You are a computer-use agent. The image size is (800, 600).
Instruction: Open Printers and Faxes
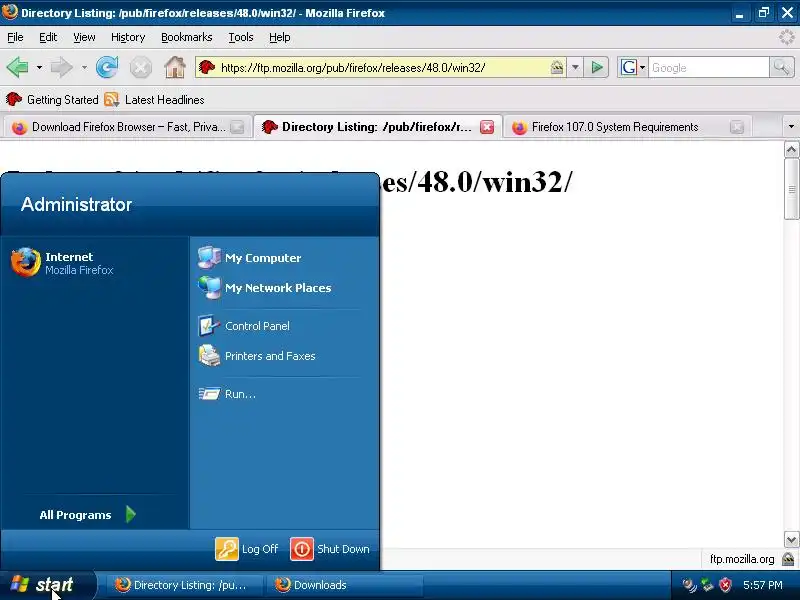pyautogui.click(x=257, y=356)
